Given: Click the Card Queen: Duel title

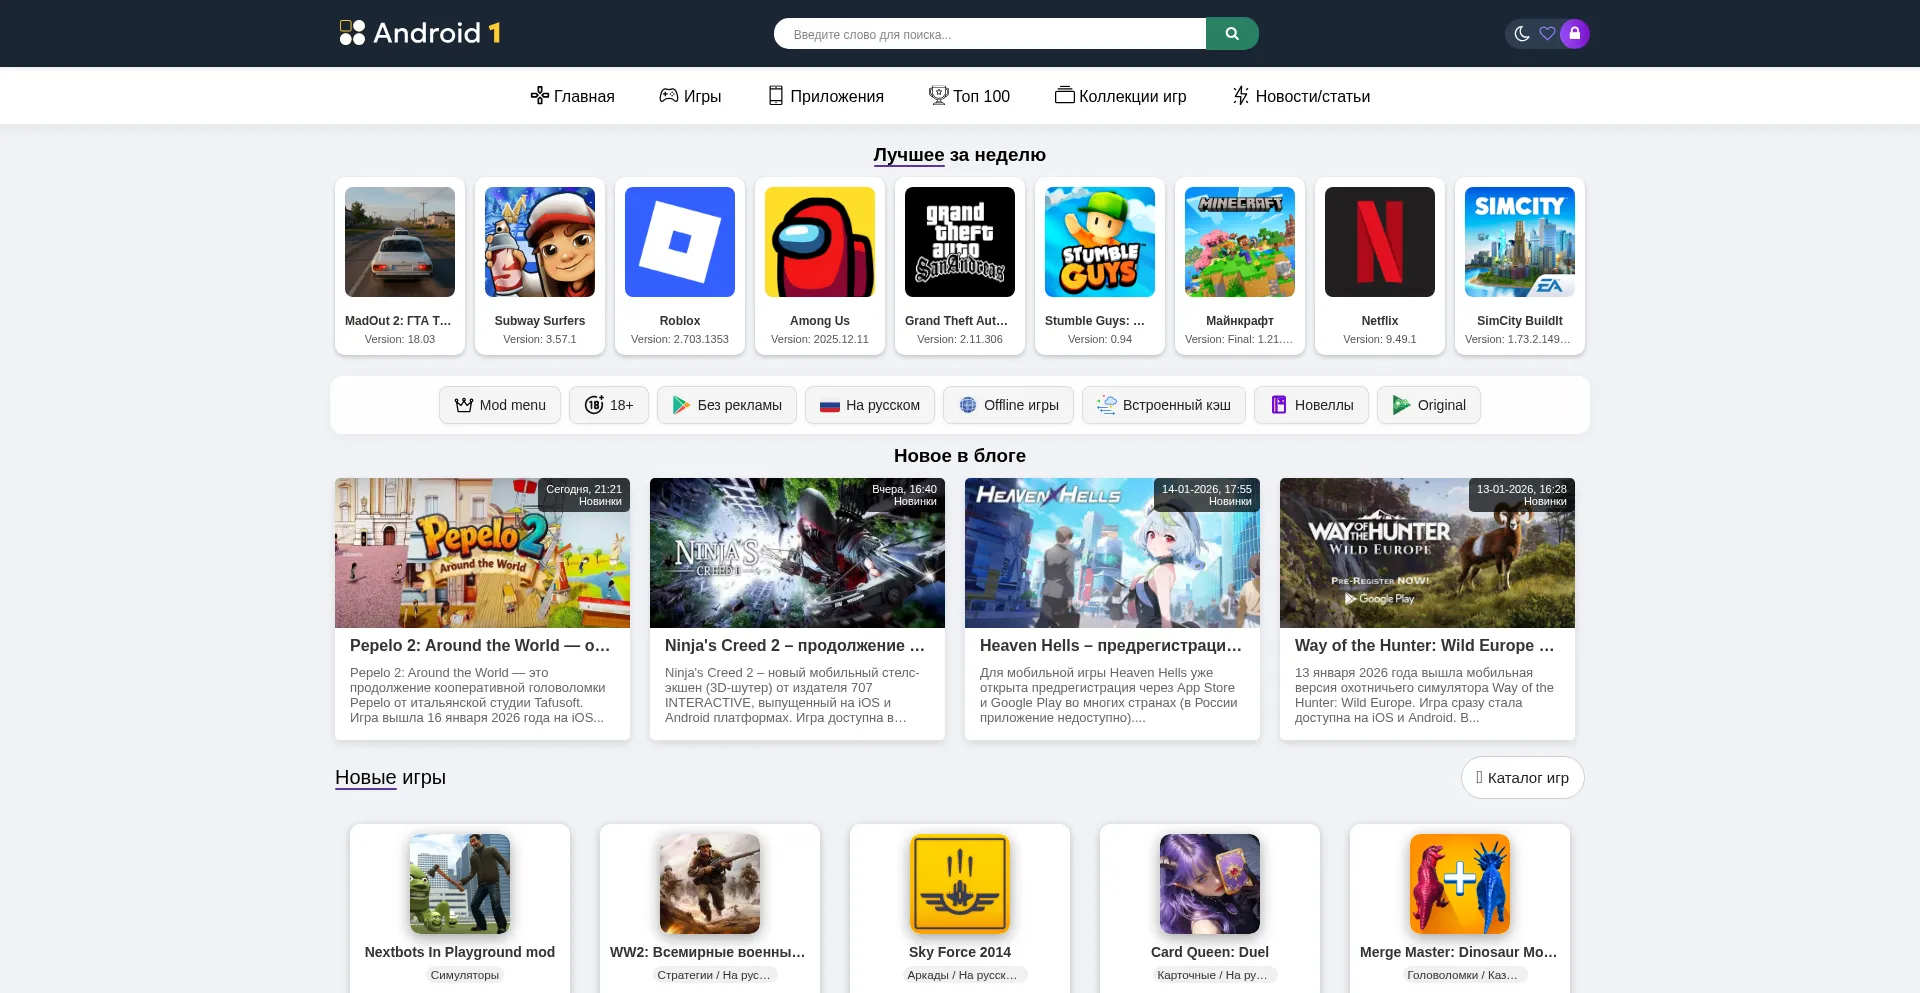Looking at the screenshot, I should [x=1210, y=952].
